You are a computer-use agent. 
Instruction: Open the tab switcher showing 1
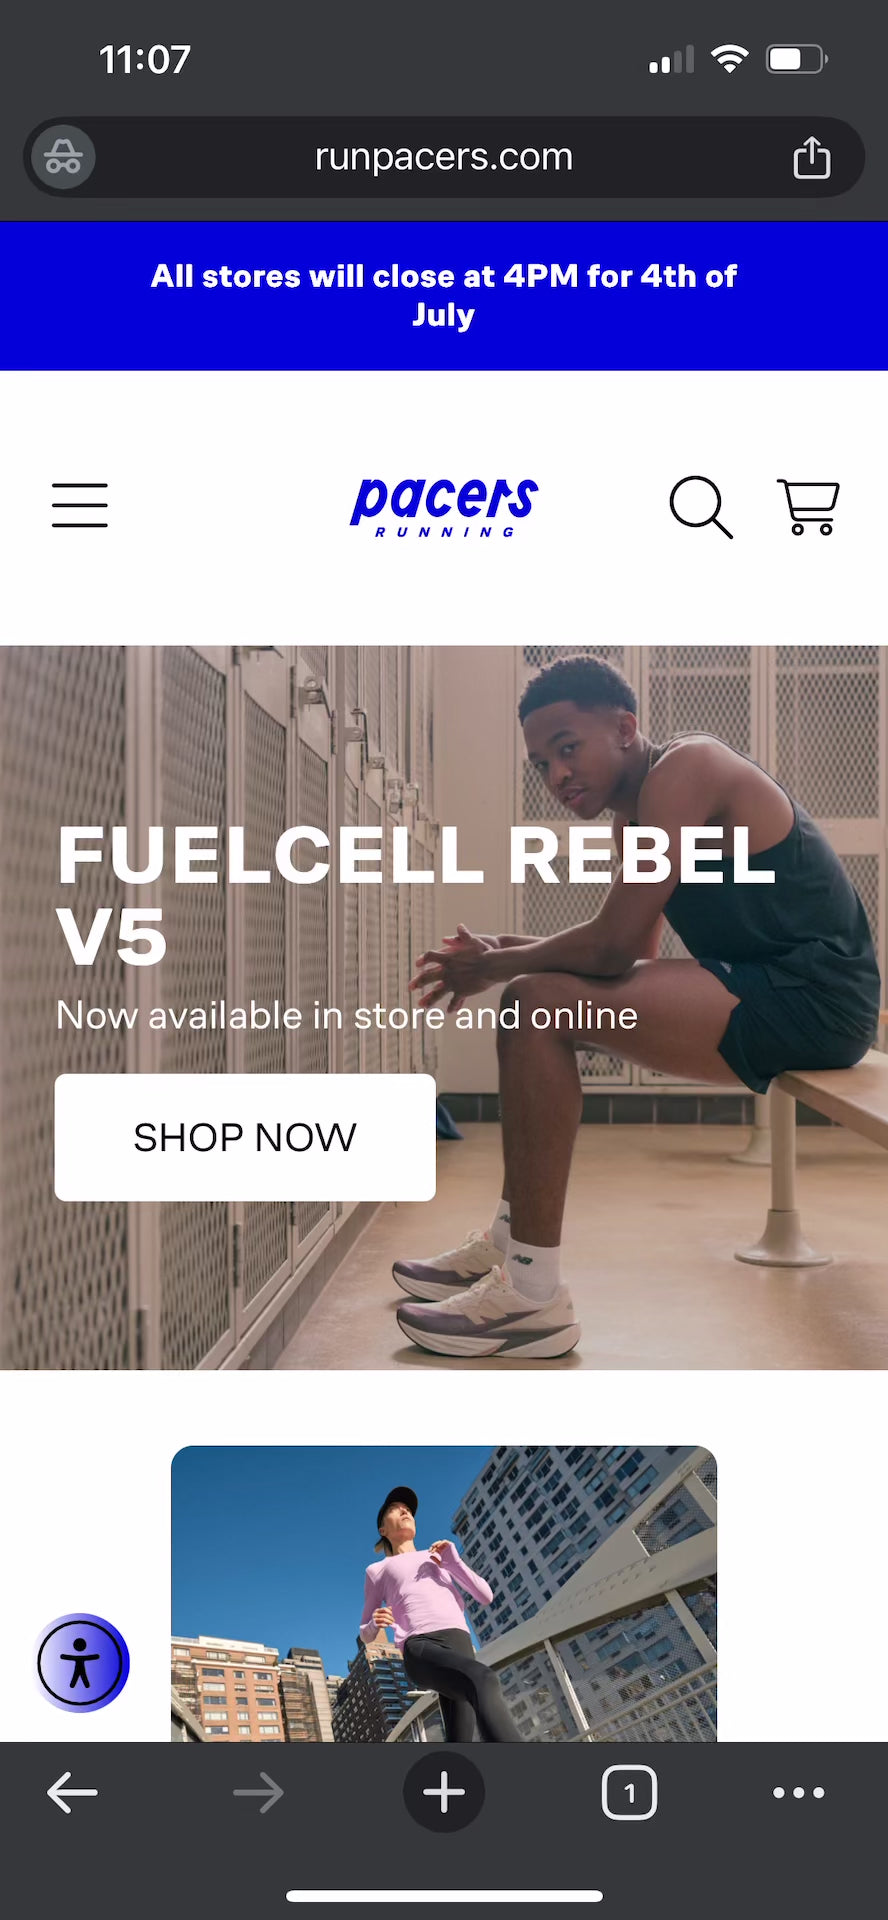(629, 1793)
